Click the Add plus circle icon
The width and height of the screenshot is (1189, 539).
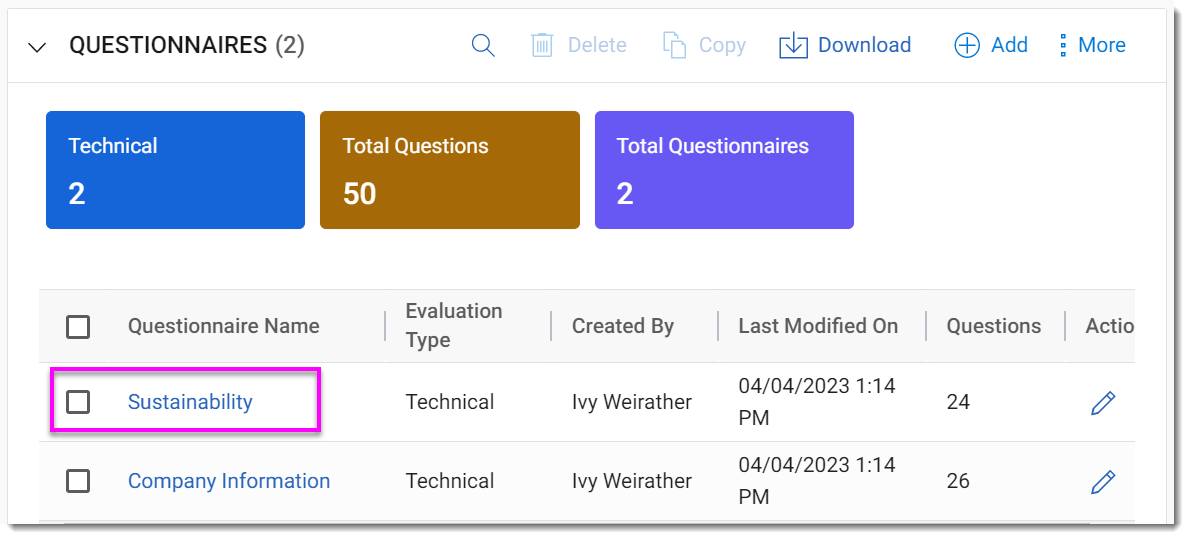point(967,45)
